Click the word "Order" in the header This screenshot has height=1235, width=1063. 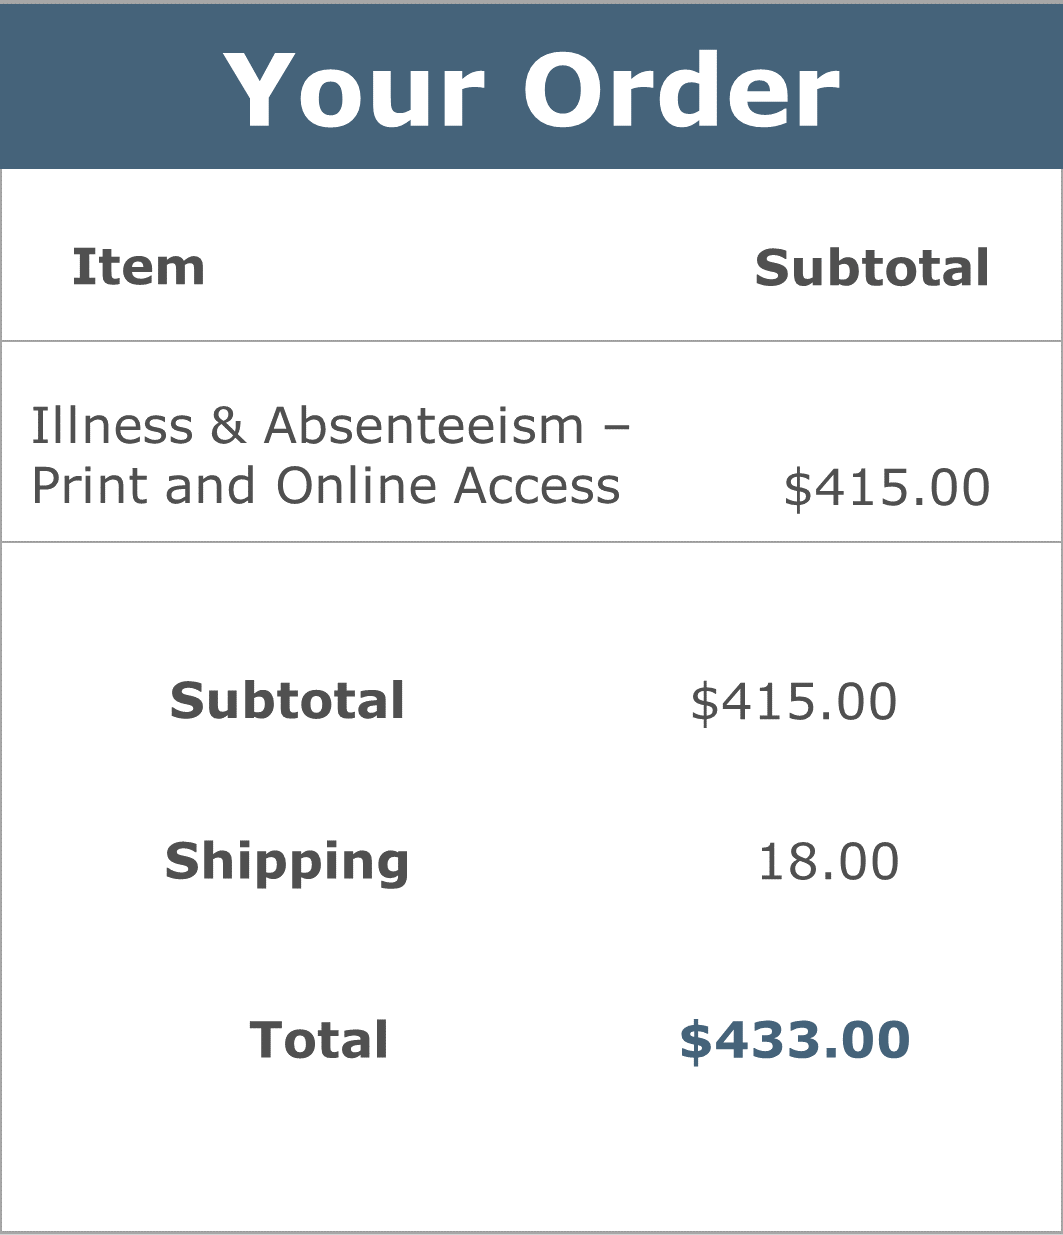(x=680, y=90)
